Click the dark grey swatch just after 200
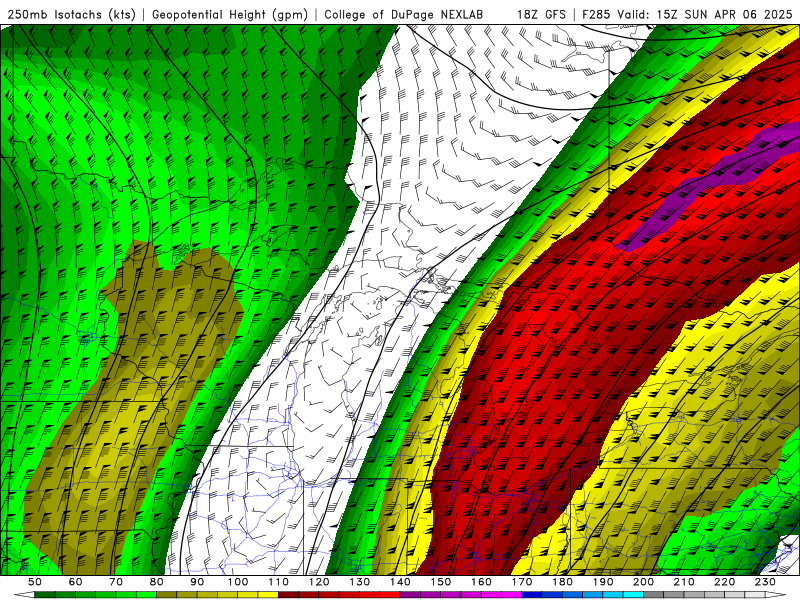The image size is (800, 600). [654, 594]
